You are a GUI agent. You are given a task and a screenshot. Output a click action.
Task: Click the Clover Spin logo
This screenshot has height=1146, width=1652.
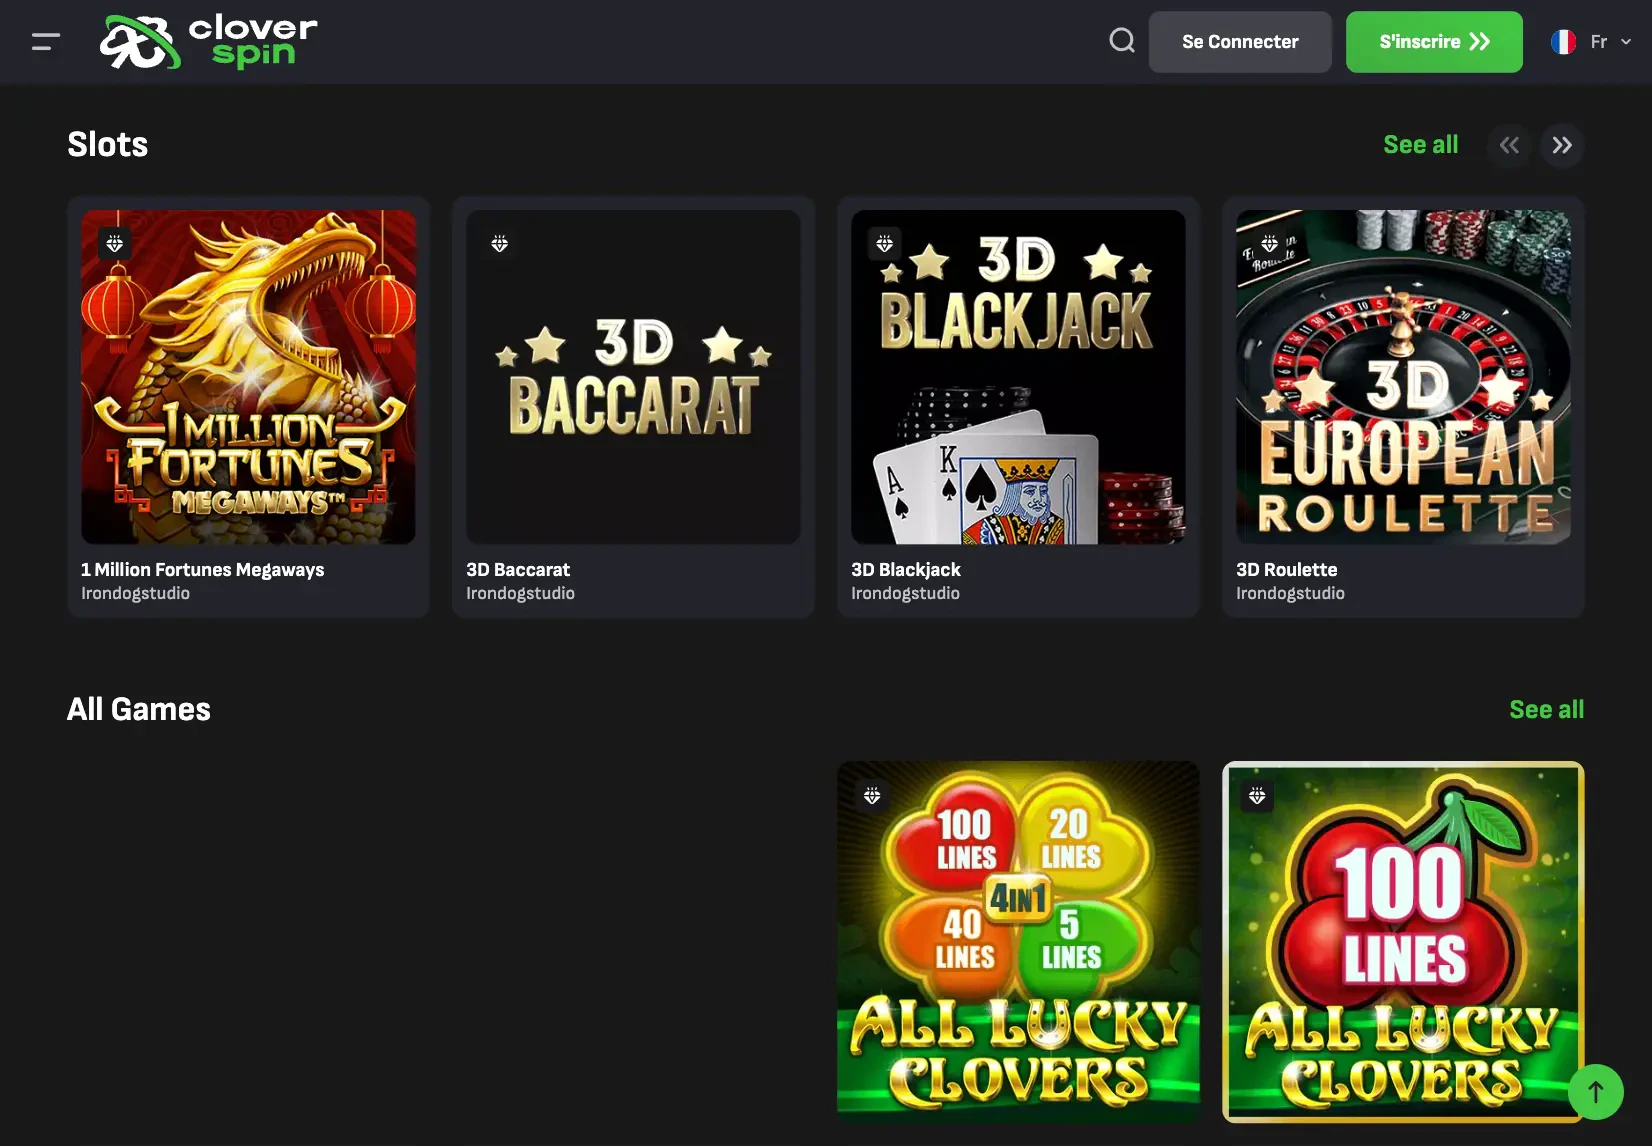point(208,42)
